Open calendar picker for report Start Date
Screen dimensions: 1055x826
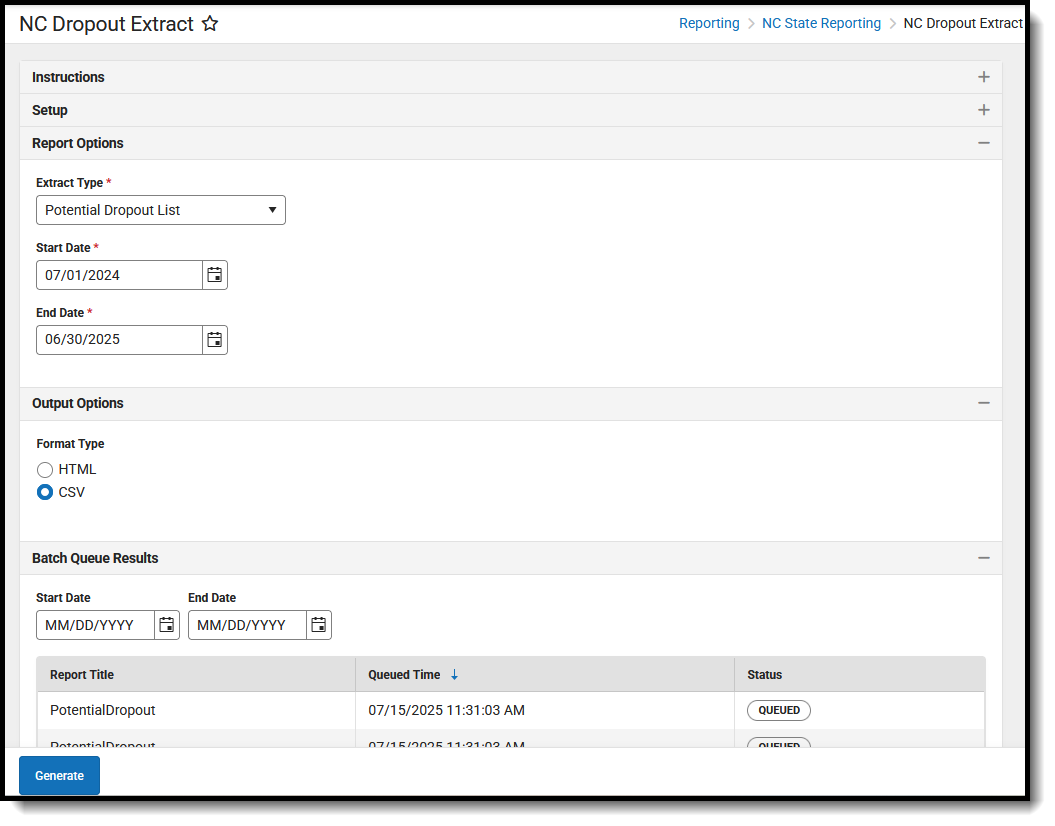click(x=215, y=275)
